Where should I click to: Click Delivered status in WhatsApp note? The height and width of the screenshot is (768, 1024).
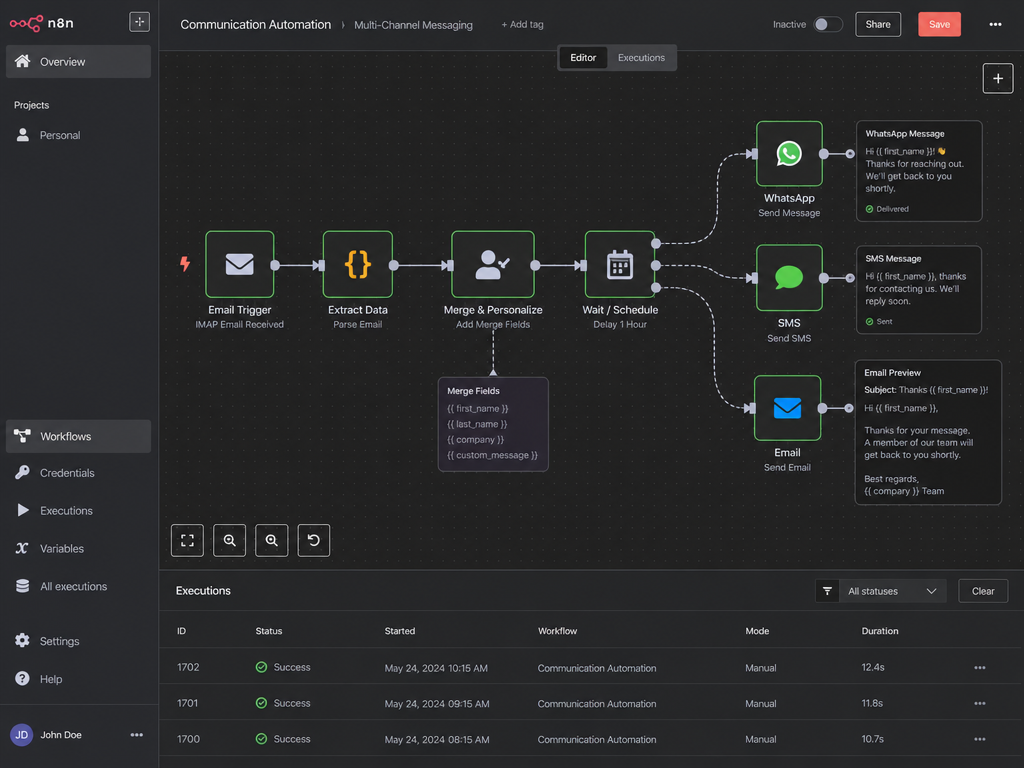[x=887, y=209]
